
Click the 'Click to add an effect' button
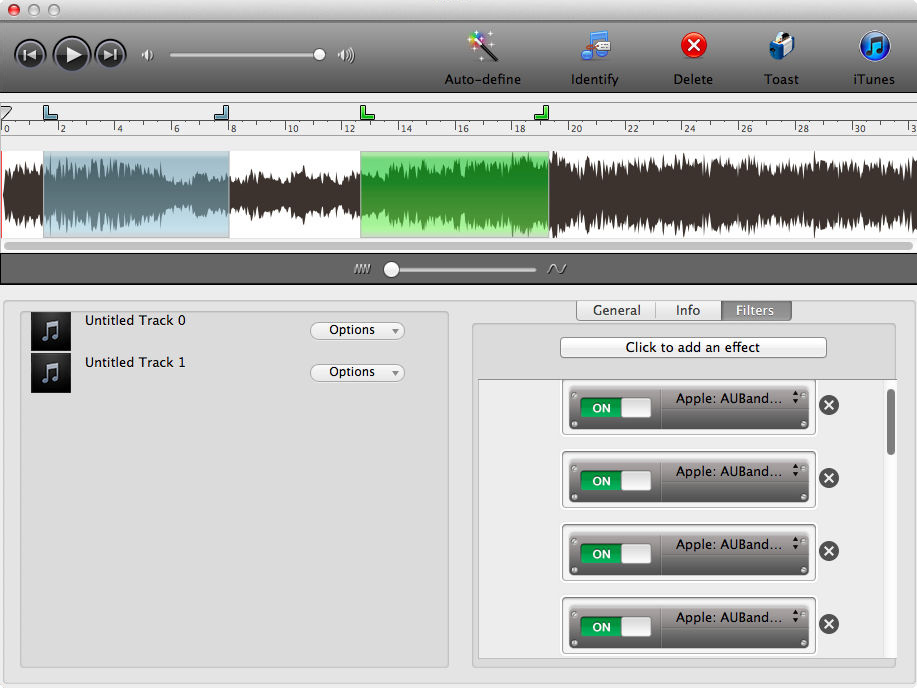tap(693, 347)
